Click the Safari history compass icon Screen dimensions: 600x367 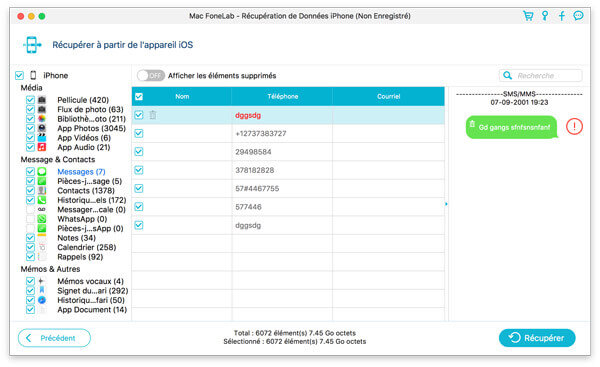point(42,300)
